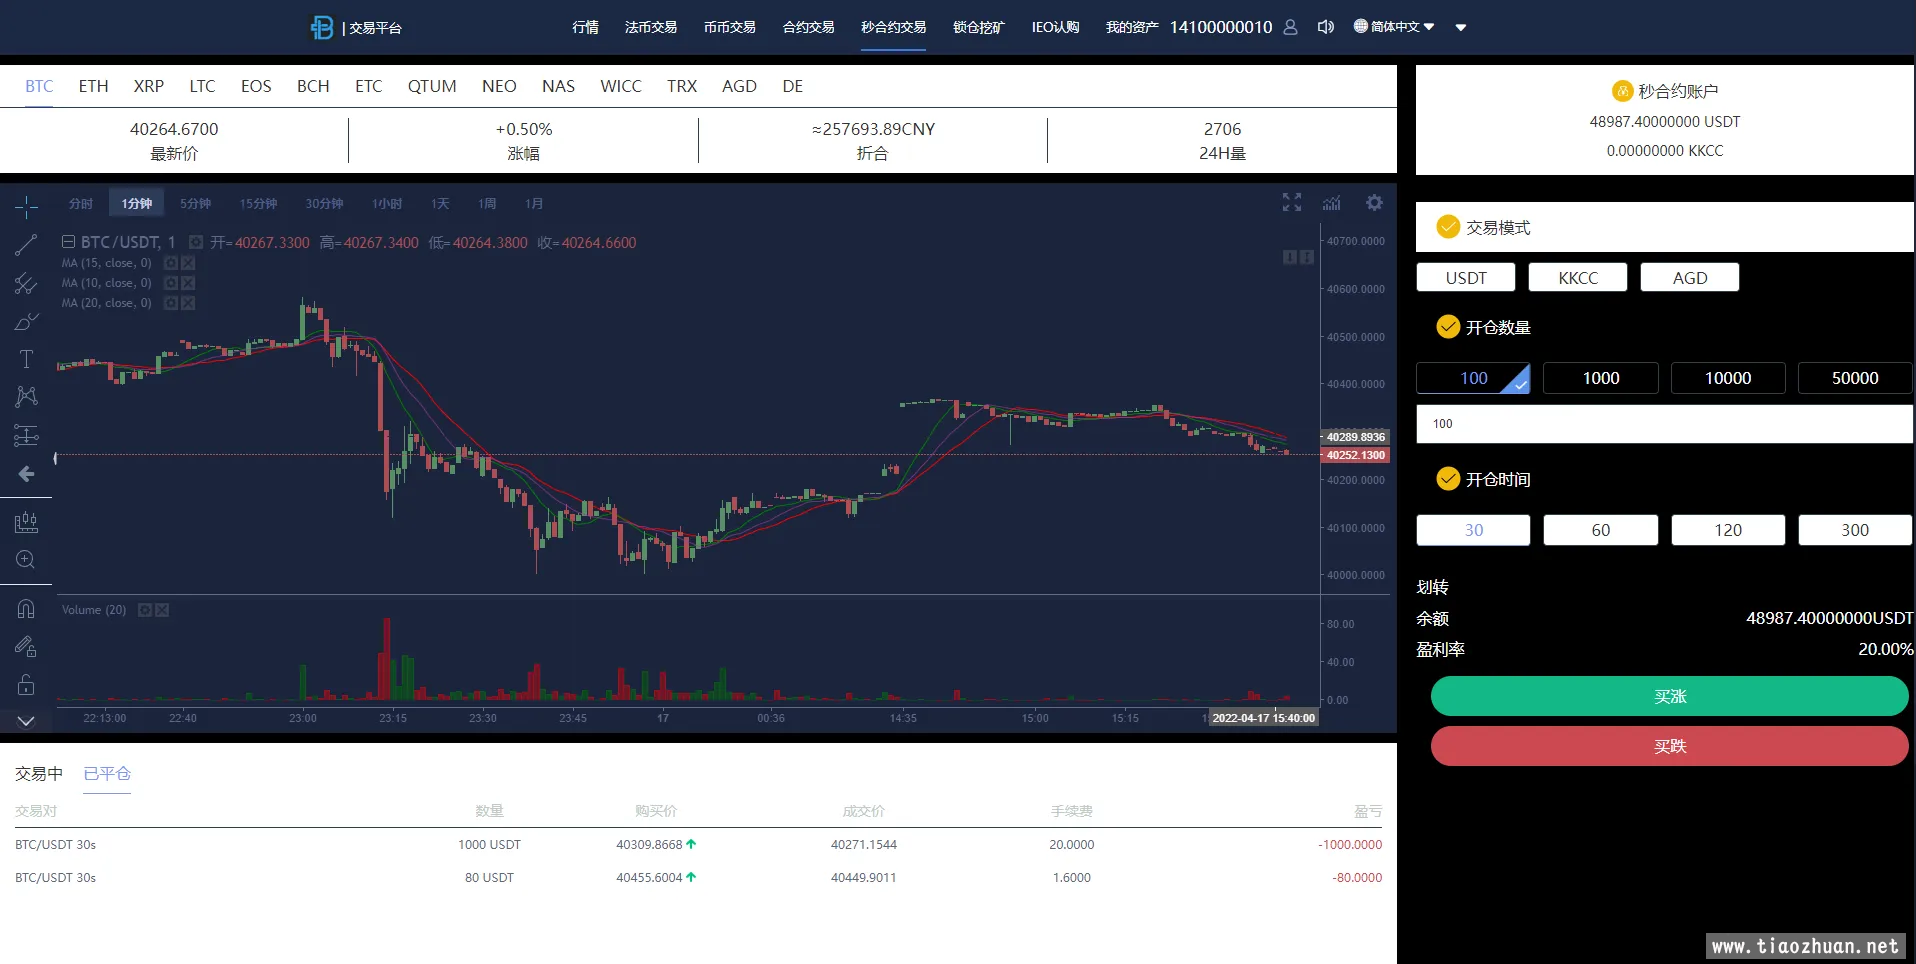Collapse BTC/USDT legend minus box
This screenshot has height=964, width=1916.
point(68,242)
